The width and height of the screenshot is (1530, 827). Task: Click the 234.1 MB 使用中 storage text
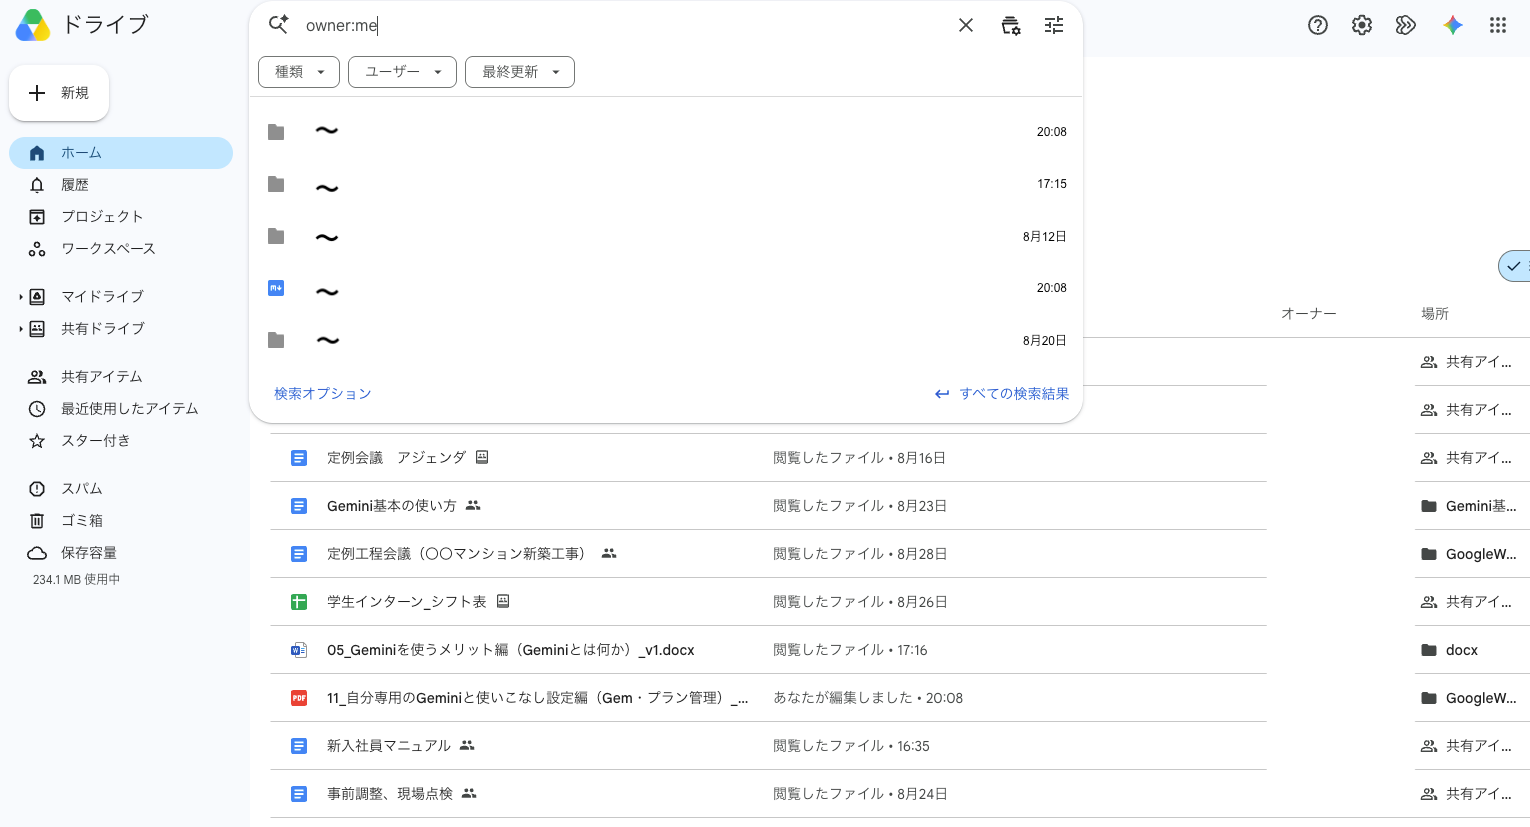click(76, 580)
